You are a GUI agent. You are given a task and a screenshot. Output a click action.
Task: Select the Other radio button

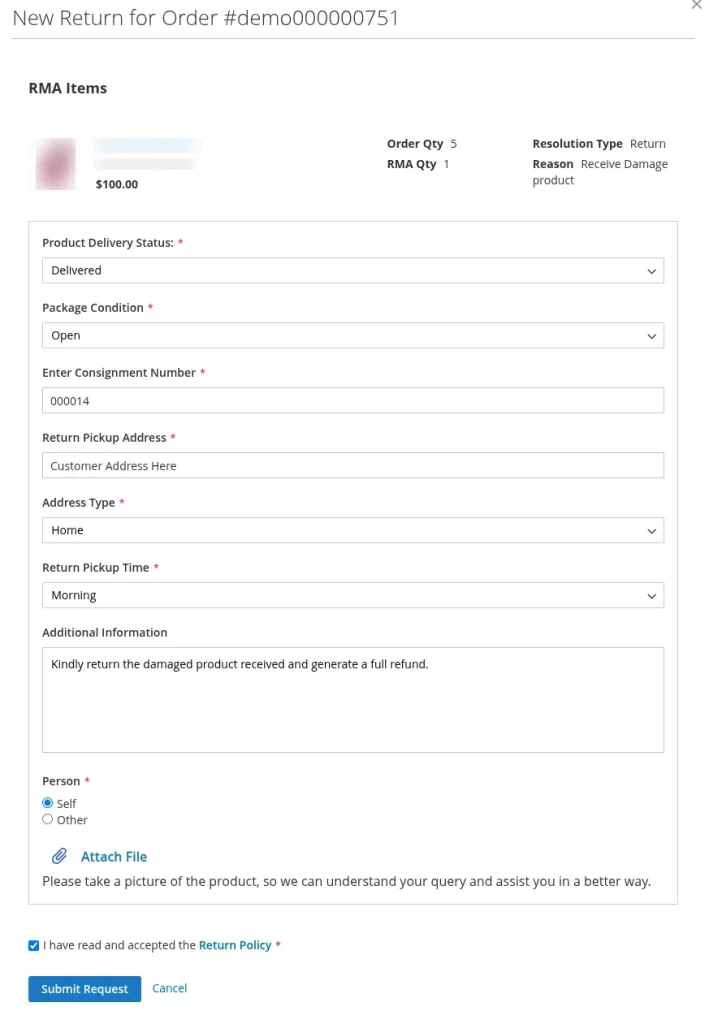(x=47, y=819)
